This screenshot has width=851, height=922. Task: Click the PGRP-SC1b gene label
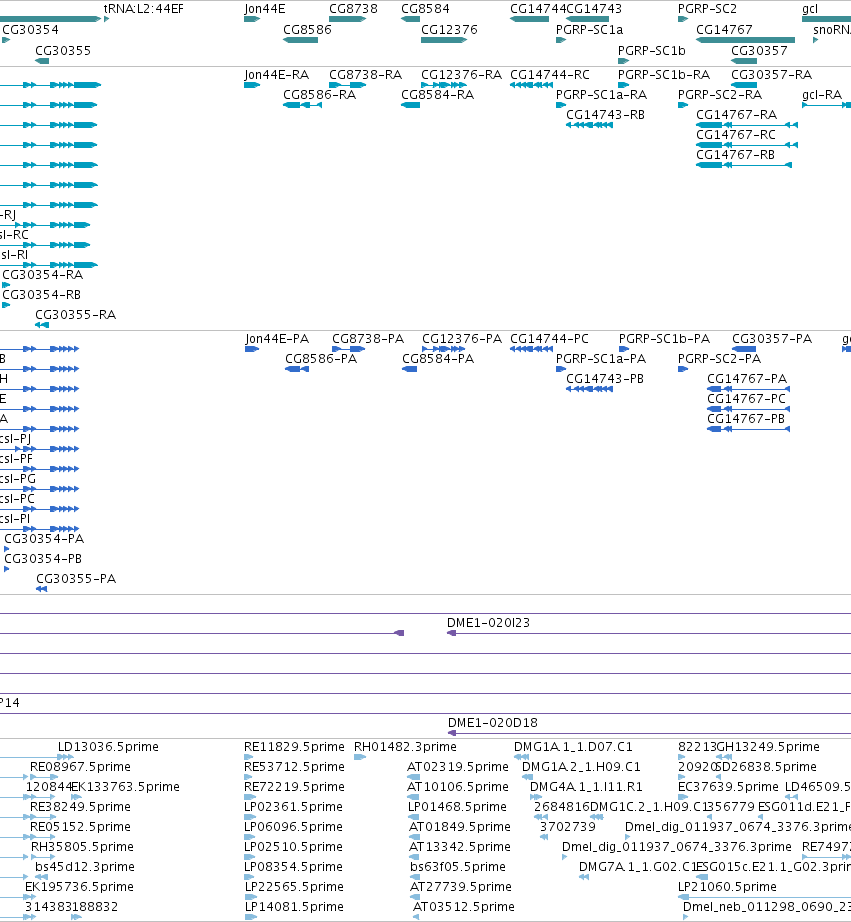point(652,51)
